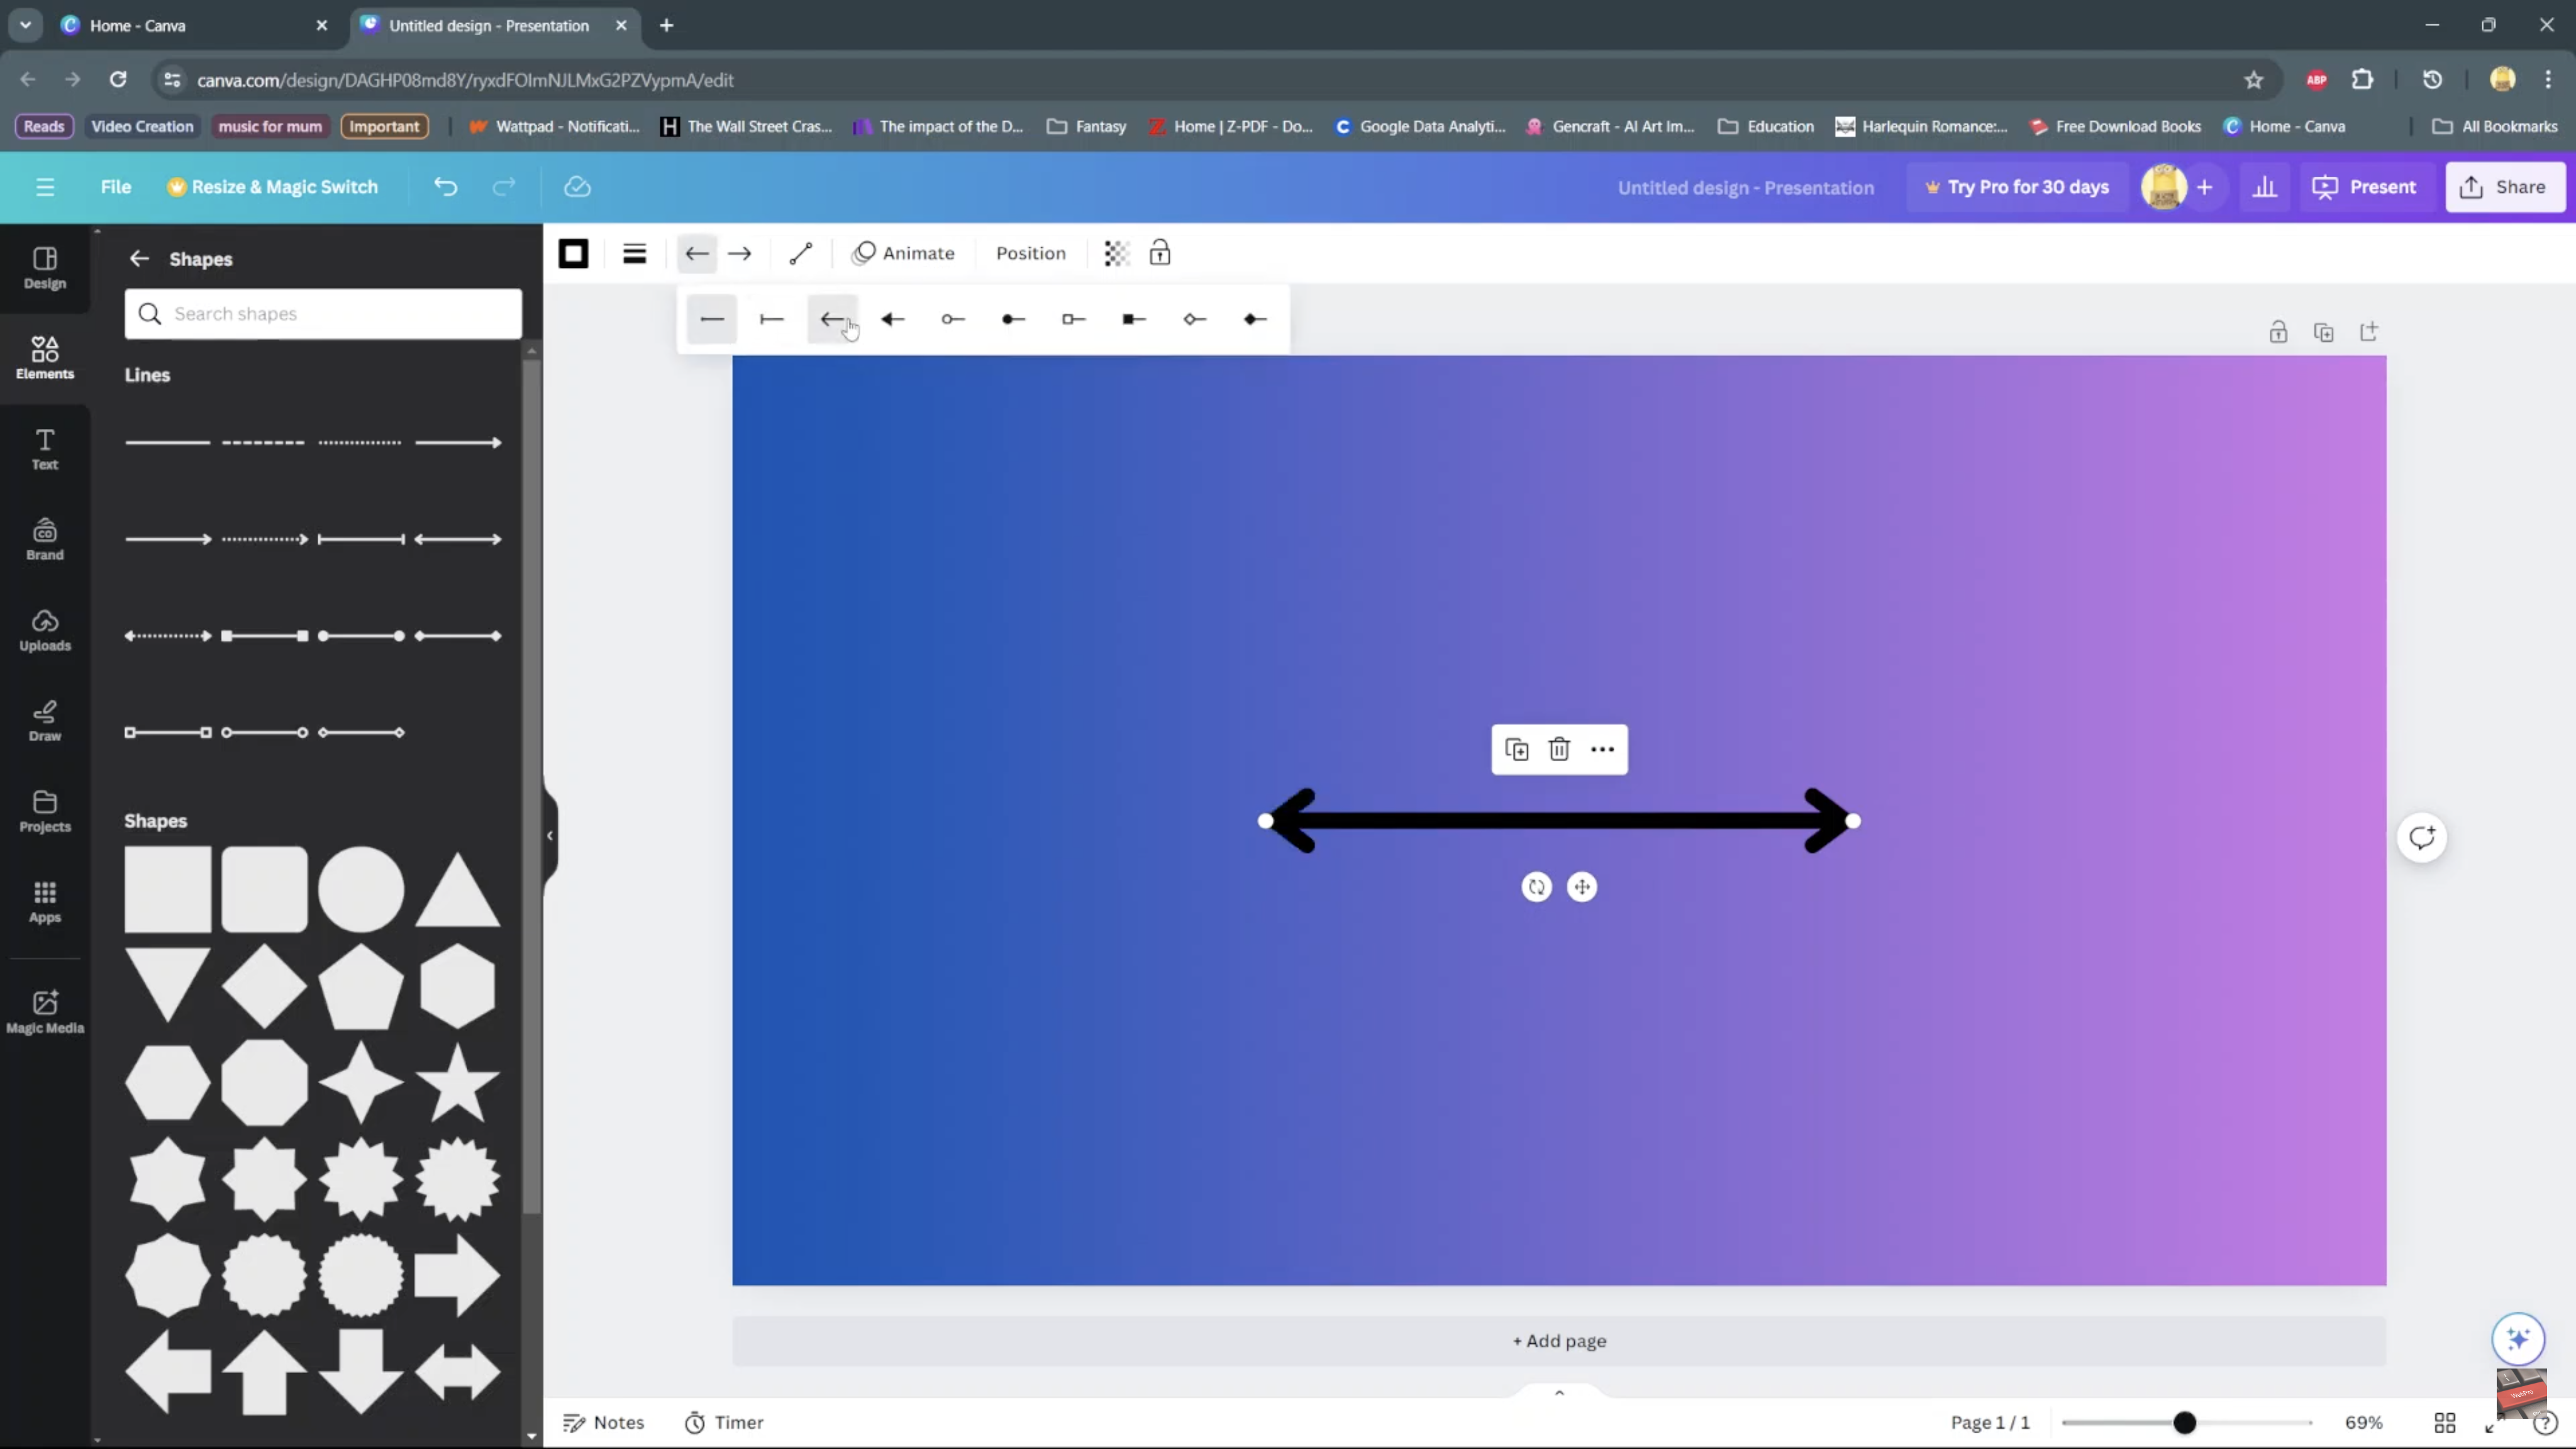
Task: Toggle the page lock icon above canvas
Action: [2278, 333]
